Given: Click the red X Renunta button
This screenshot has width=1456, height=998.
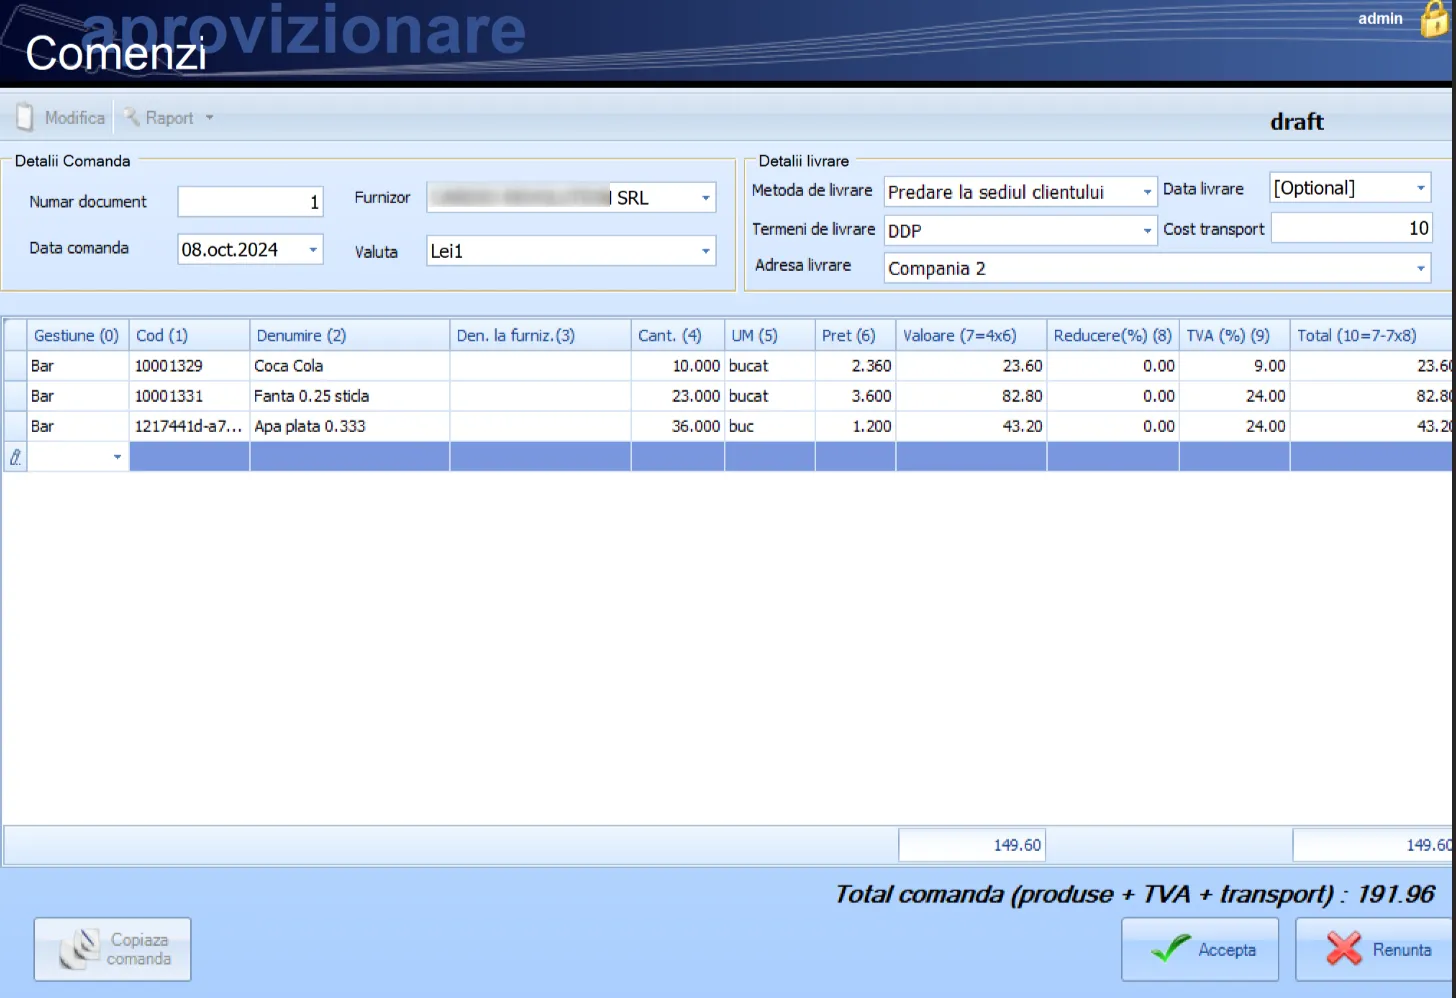Looking at the screenshot, I should tap(1375, 949).
